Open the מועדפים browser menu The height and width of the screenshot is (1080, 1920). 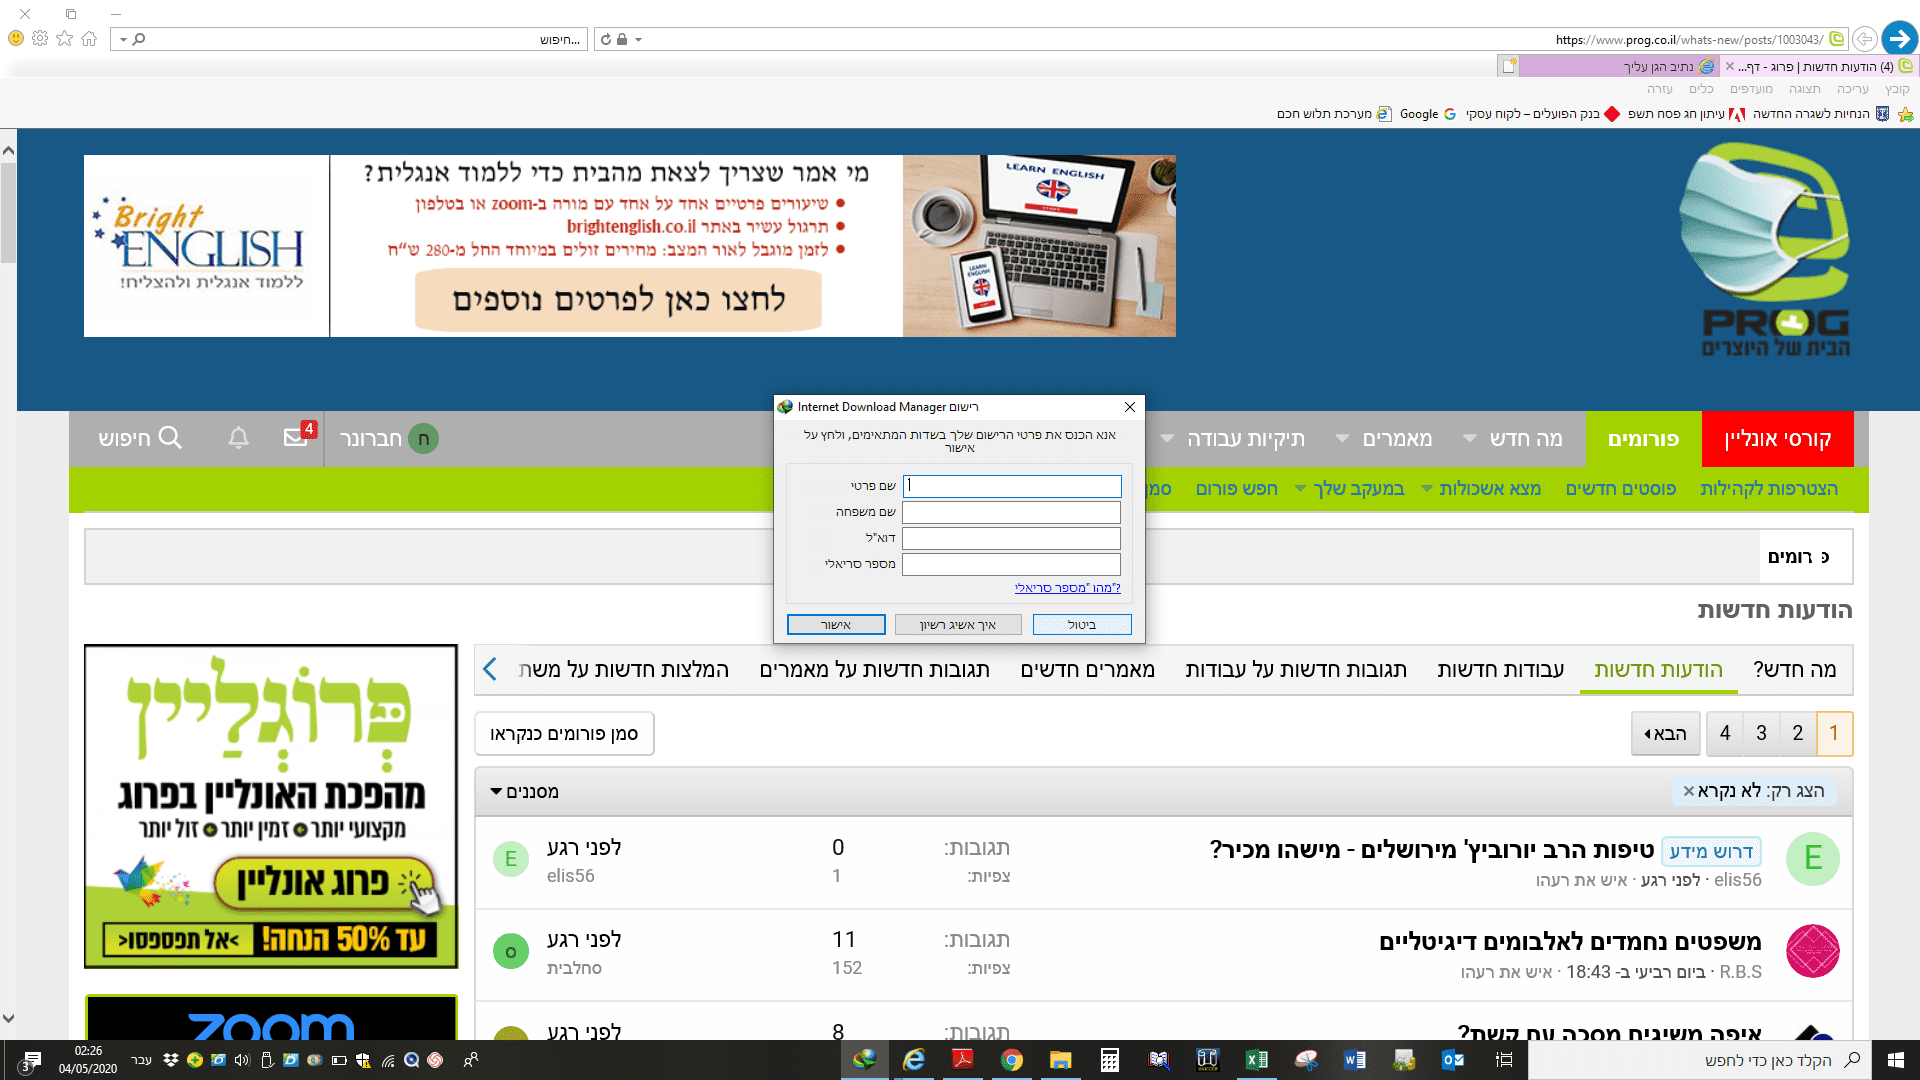tap(1751, 89)
